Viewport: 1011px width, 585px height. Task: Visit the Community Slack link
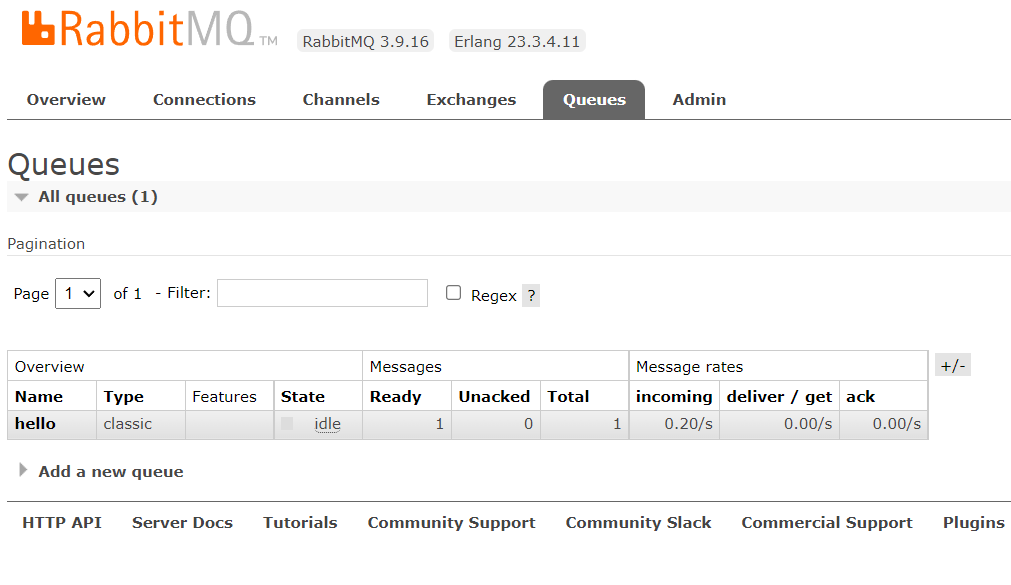(x=638, y=522)
